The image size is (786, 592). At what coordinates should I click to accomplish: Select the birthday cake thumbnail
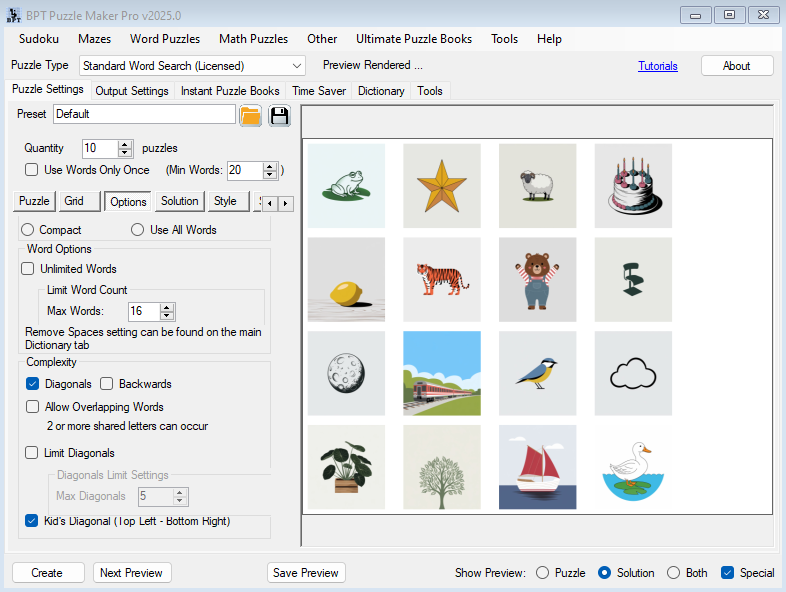633,186
